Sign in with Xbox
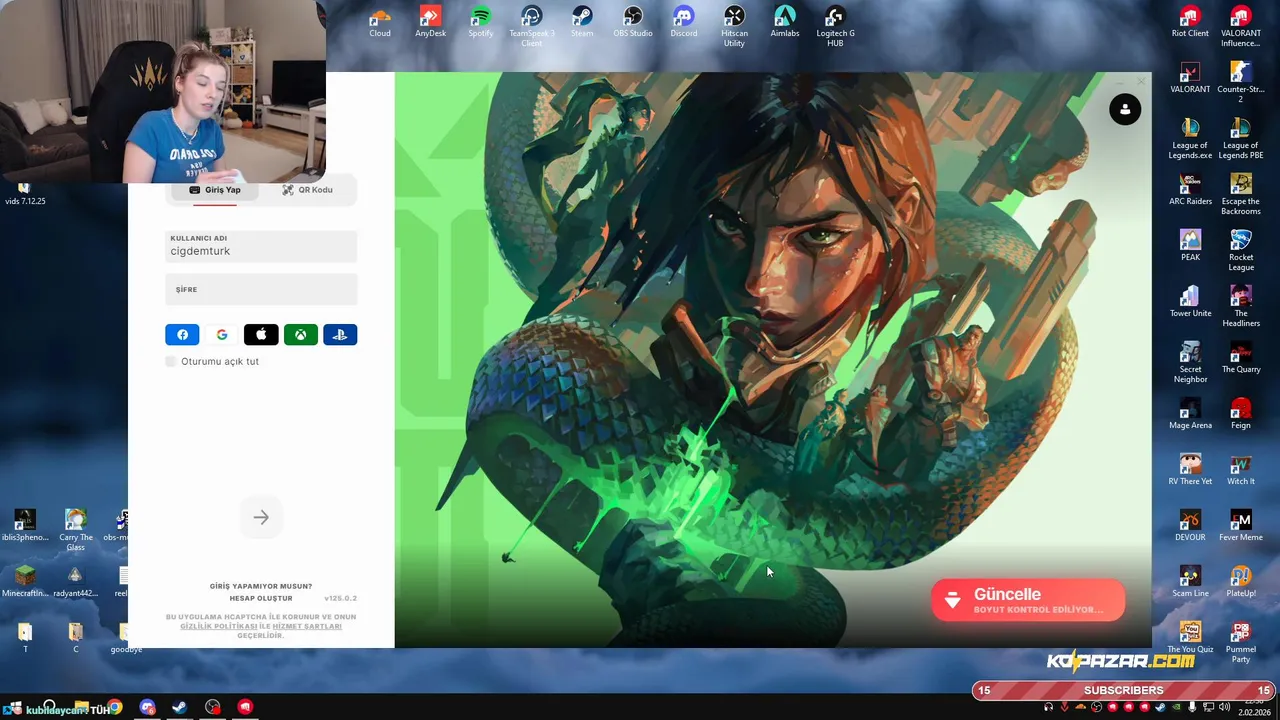 [301, 335]
